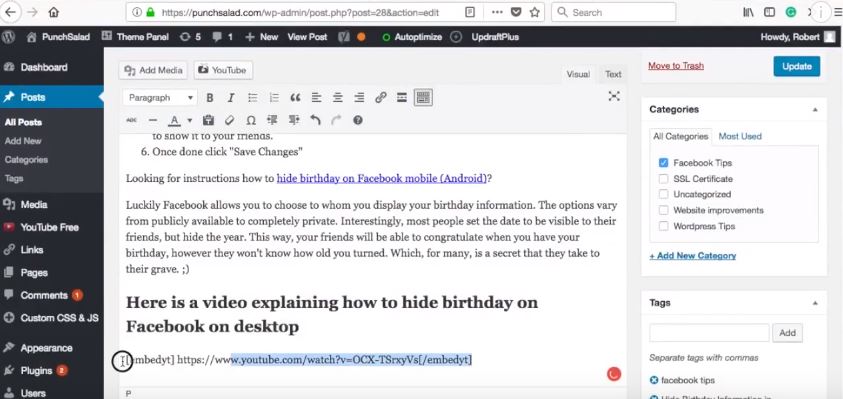Screen dimensions: 843x399
Task: Check the Wordpress Tips category
Action: click(663, 226)
